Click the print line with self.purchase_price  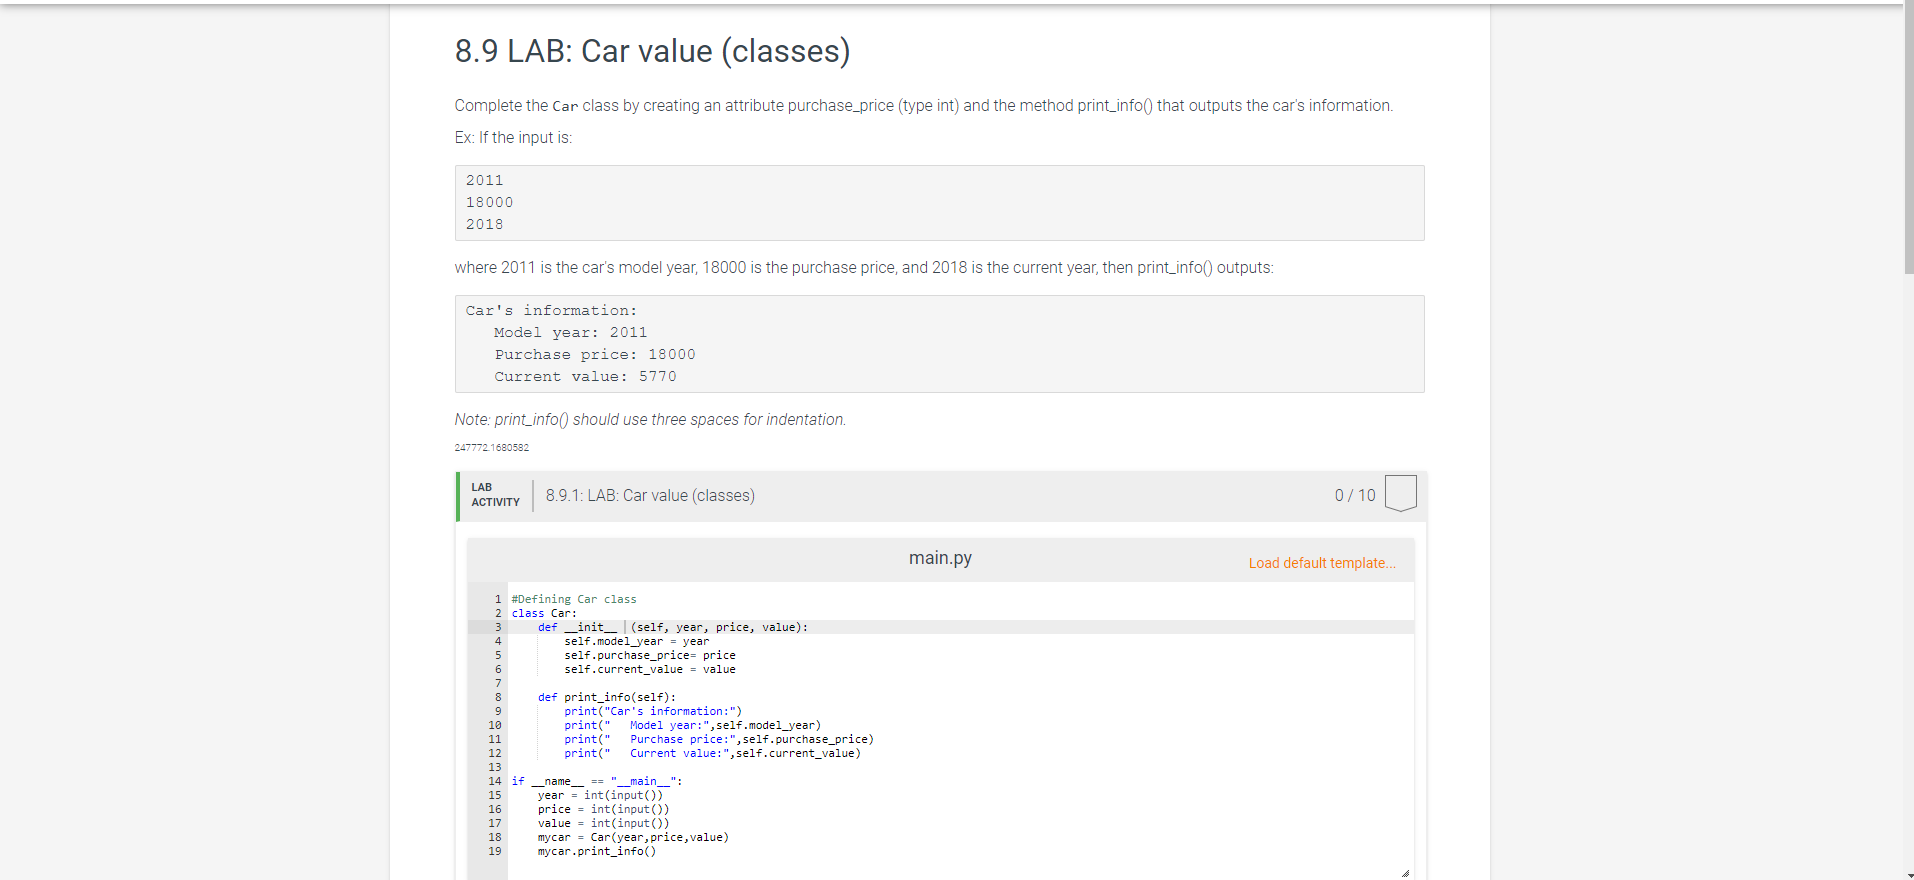(718, 739)
